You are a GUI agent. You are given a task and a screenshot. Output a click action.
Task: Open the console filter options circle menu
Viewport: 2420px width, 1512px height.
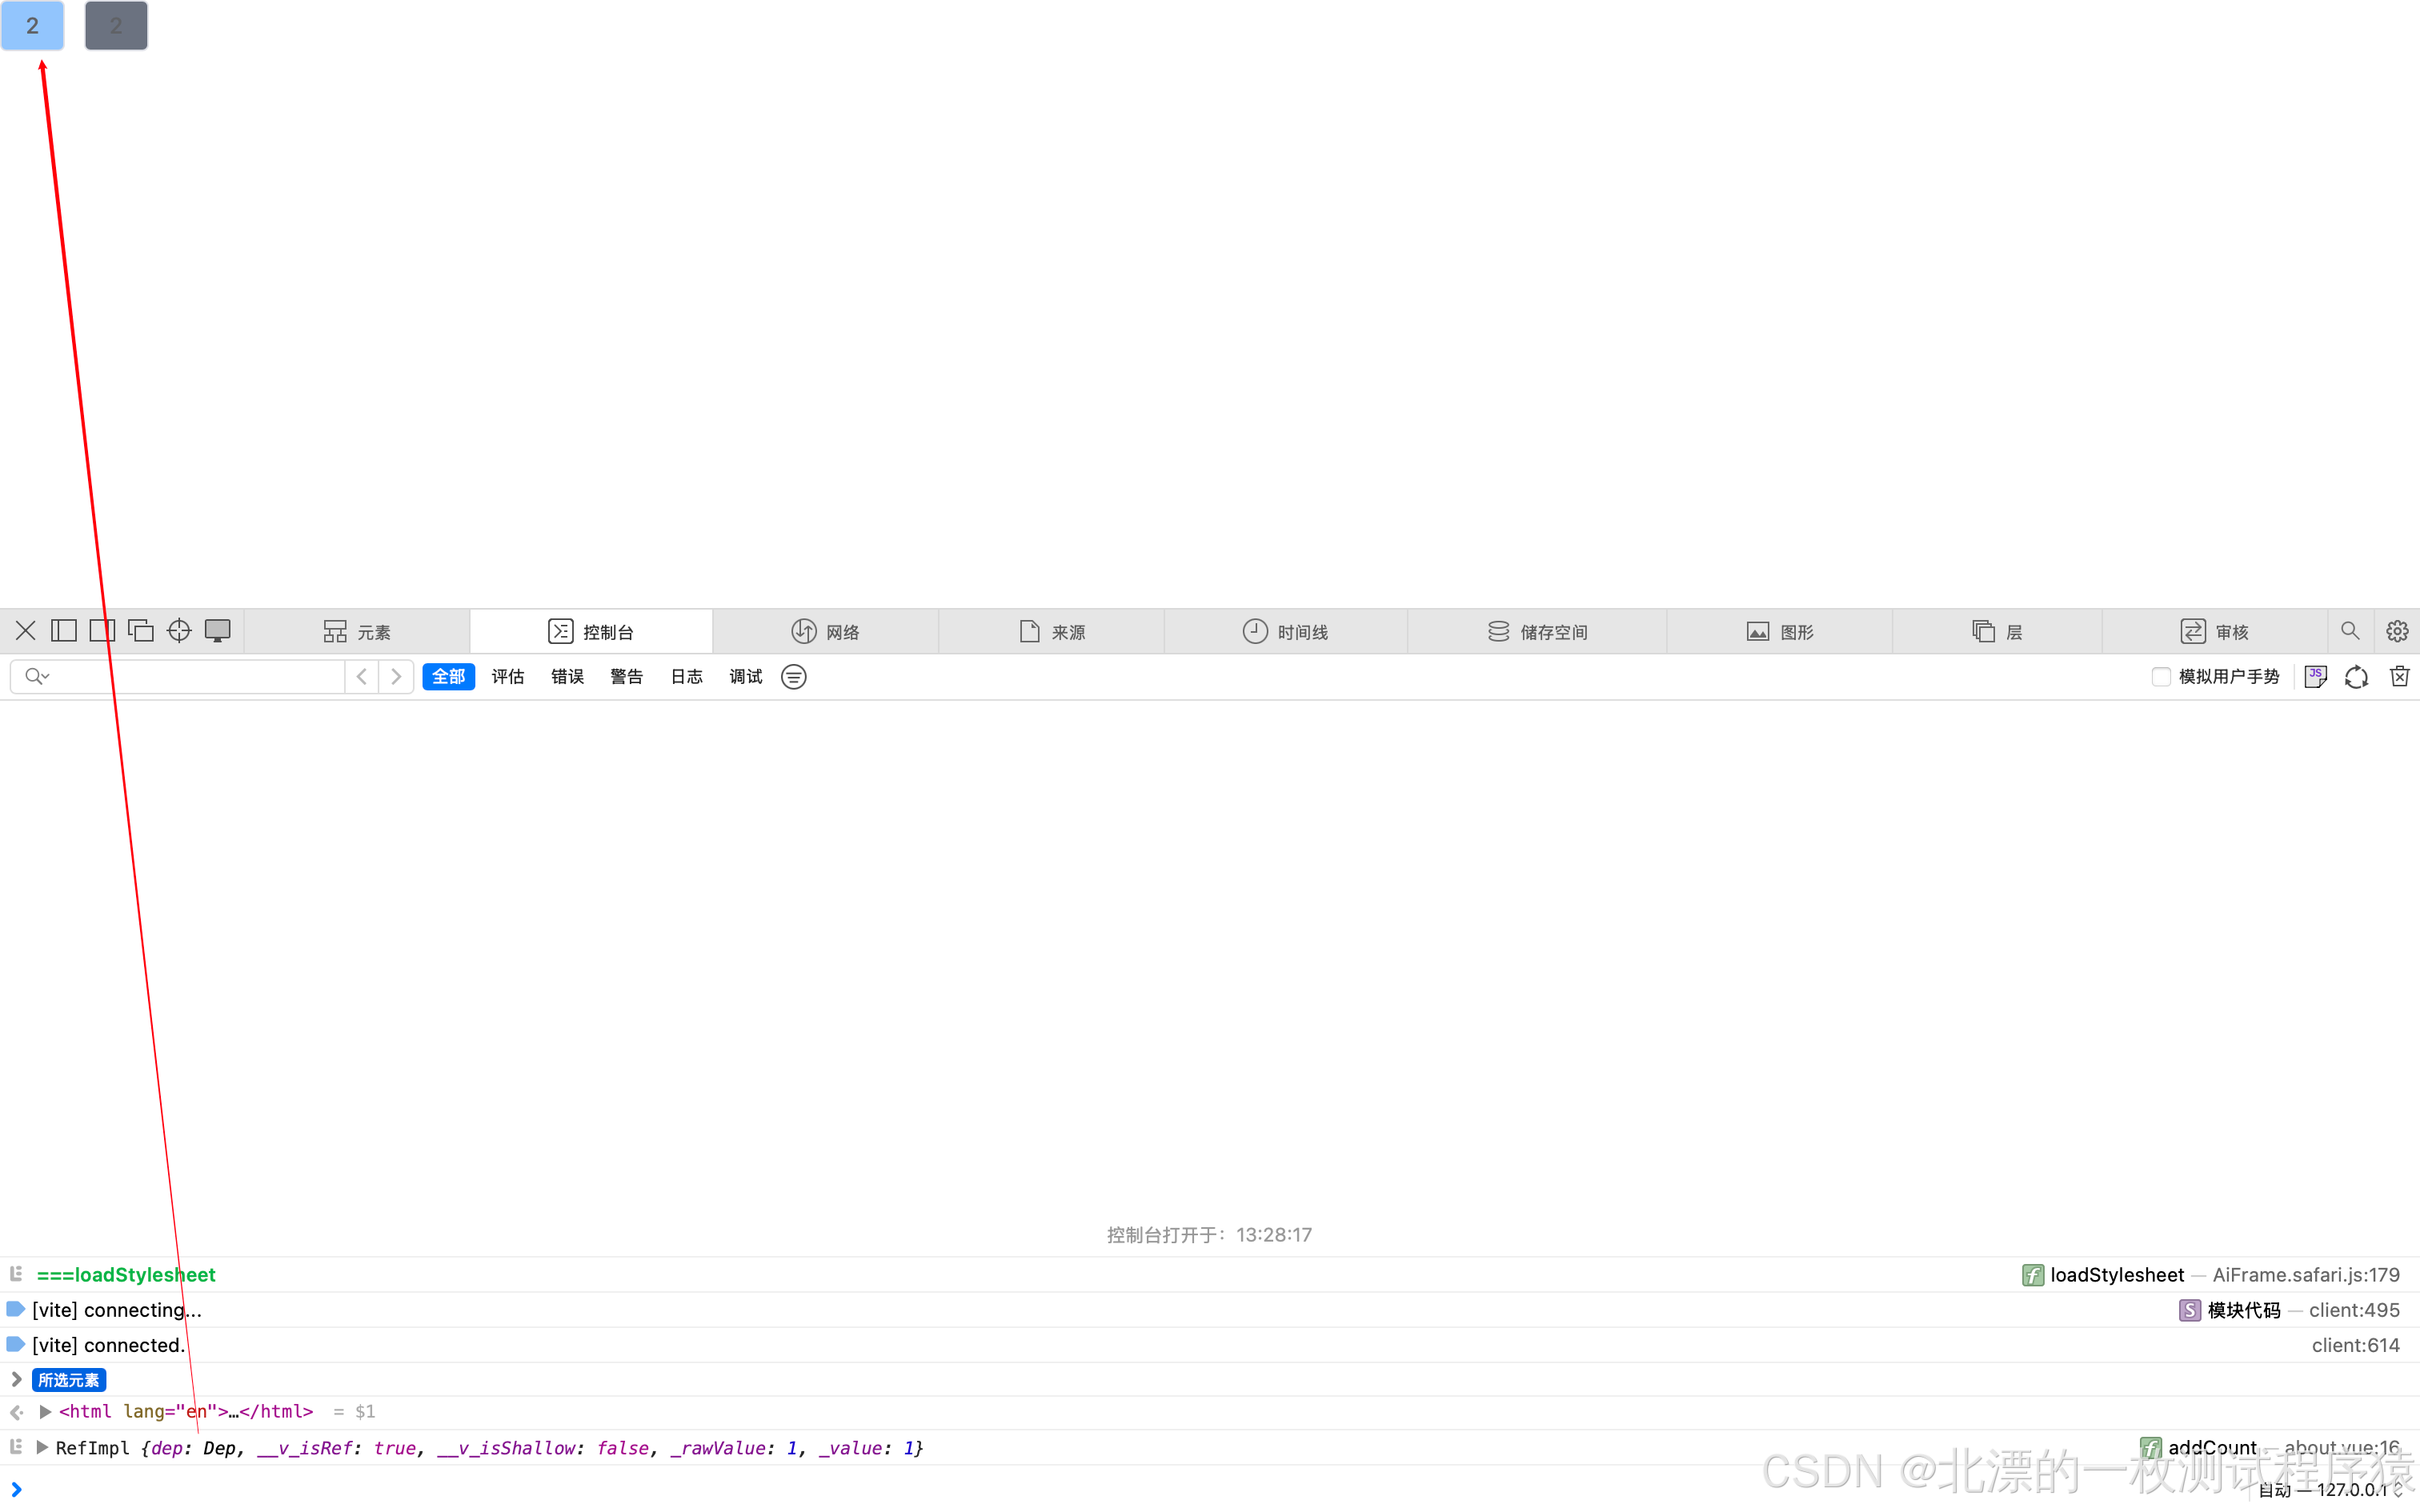793,677
